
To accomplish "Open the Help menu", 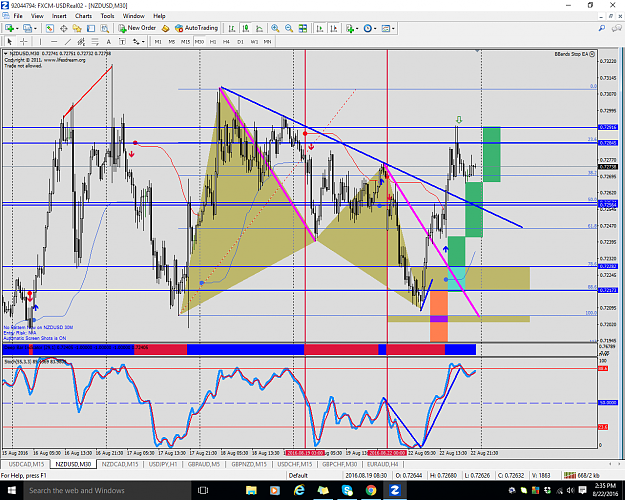I will click(x=159, y=16).
